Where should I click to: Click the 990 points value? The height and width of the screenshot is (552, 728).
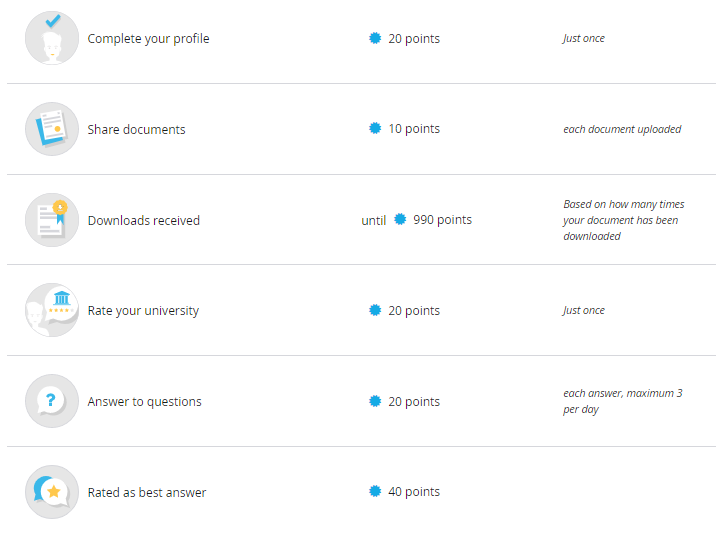442,220
